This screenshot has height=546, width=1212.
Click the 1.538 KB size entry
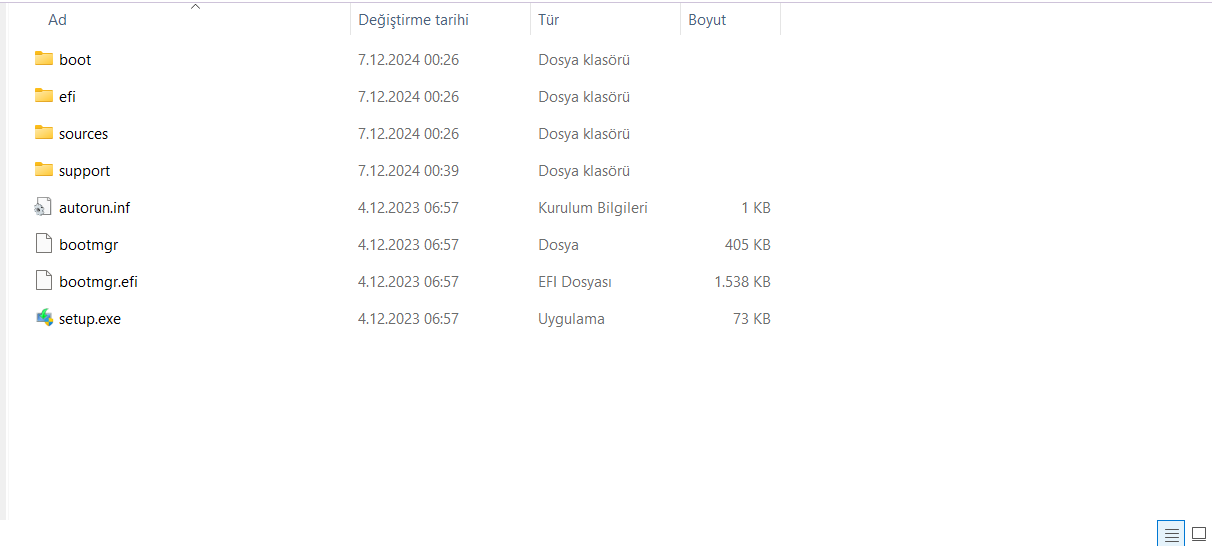(x=742, y=282)
